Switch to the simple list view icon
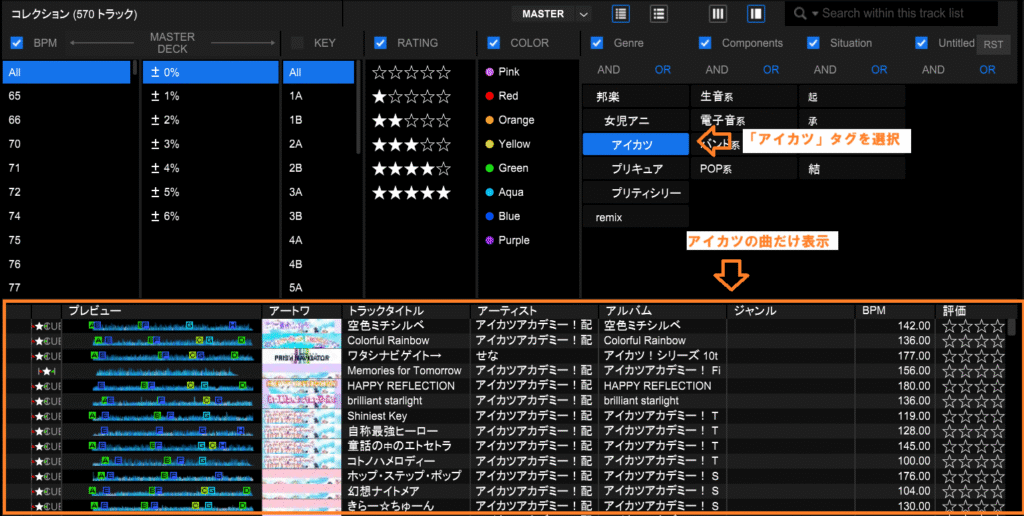This screenshot has height=516, width=1024. (x=659, y=14)
